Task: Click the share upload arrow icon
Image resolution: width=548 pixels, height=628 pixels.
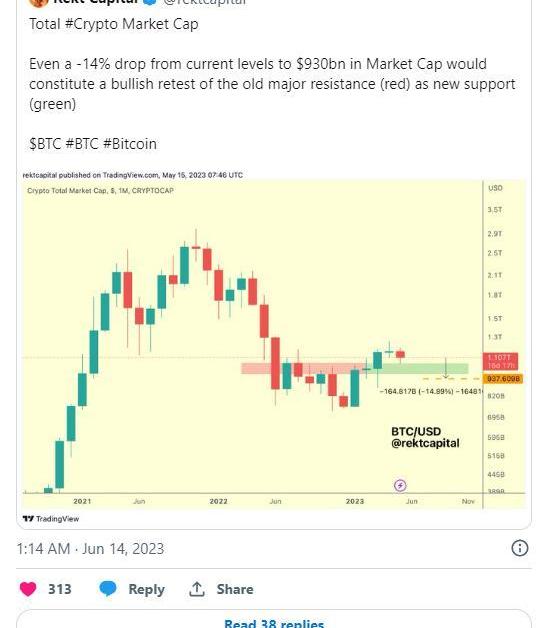Action: [197, 589]
